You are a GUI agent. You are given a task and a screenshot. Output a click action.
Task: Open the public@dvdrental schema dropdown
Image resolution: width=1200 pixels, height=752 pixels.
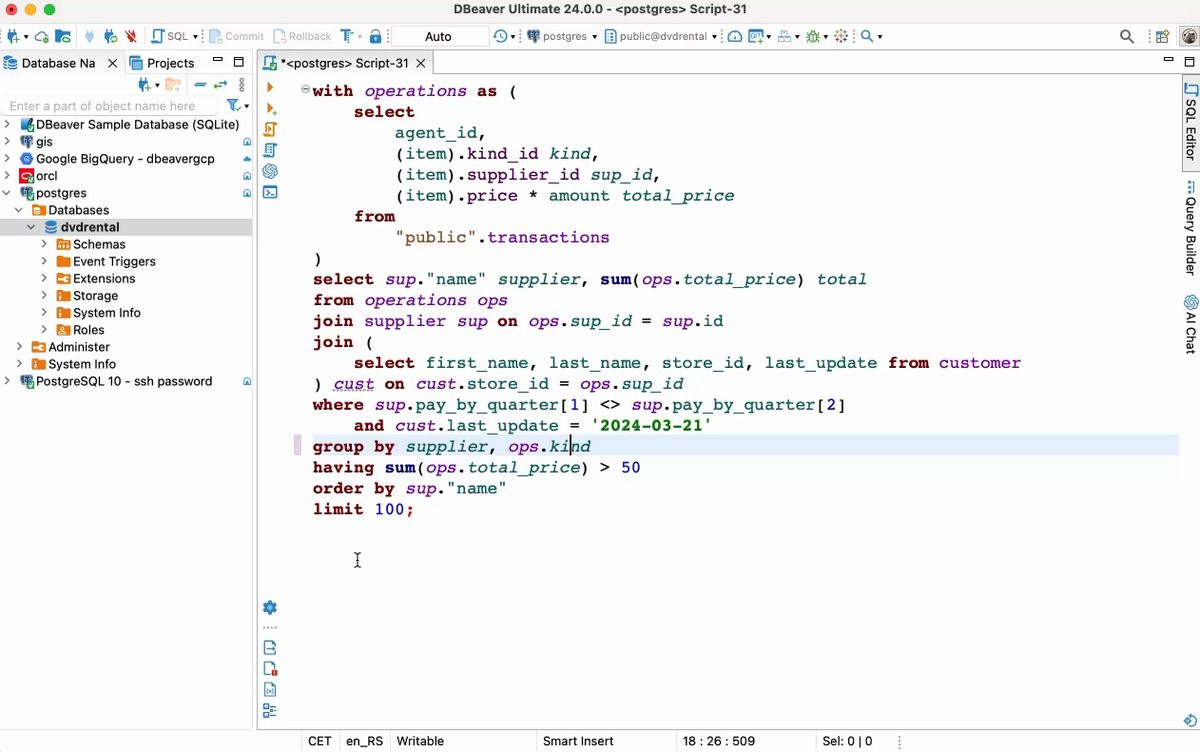(x=662, y=37)
